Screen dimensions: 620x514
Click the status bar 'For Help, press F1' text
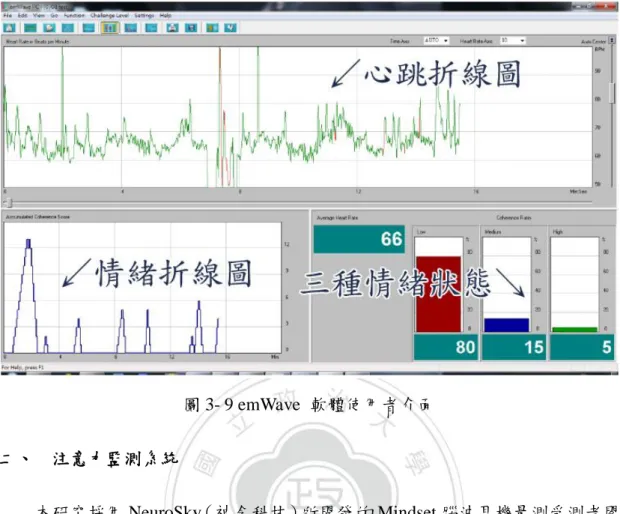[23, 367]
